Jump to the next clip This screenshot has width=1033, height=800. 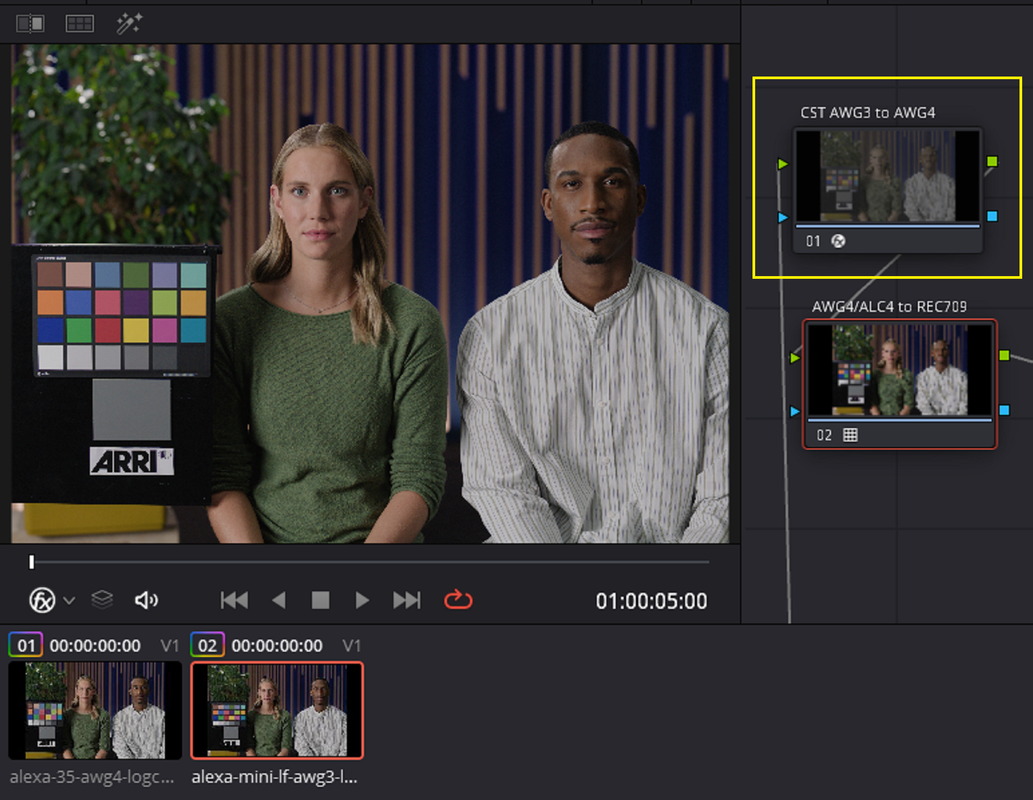pyautogui.click(x=406, y=600)
